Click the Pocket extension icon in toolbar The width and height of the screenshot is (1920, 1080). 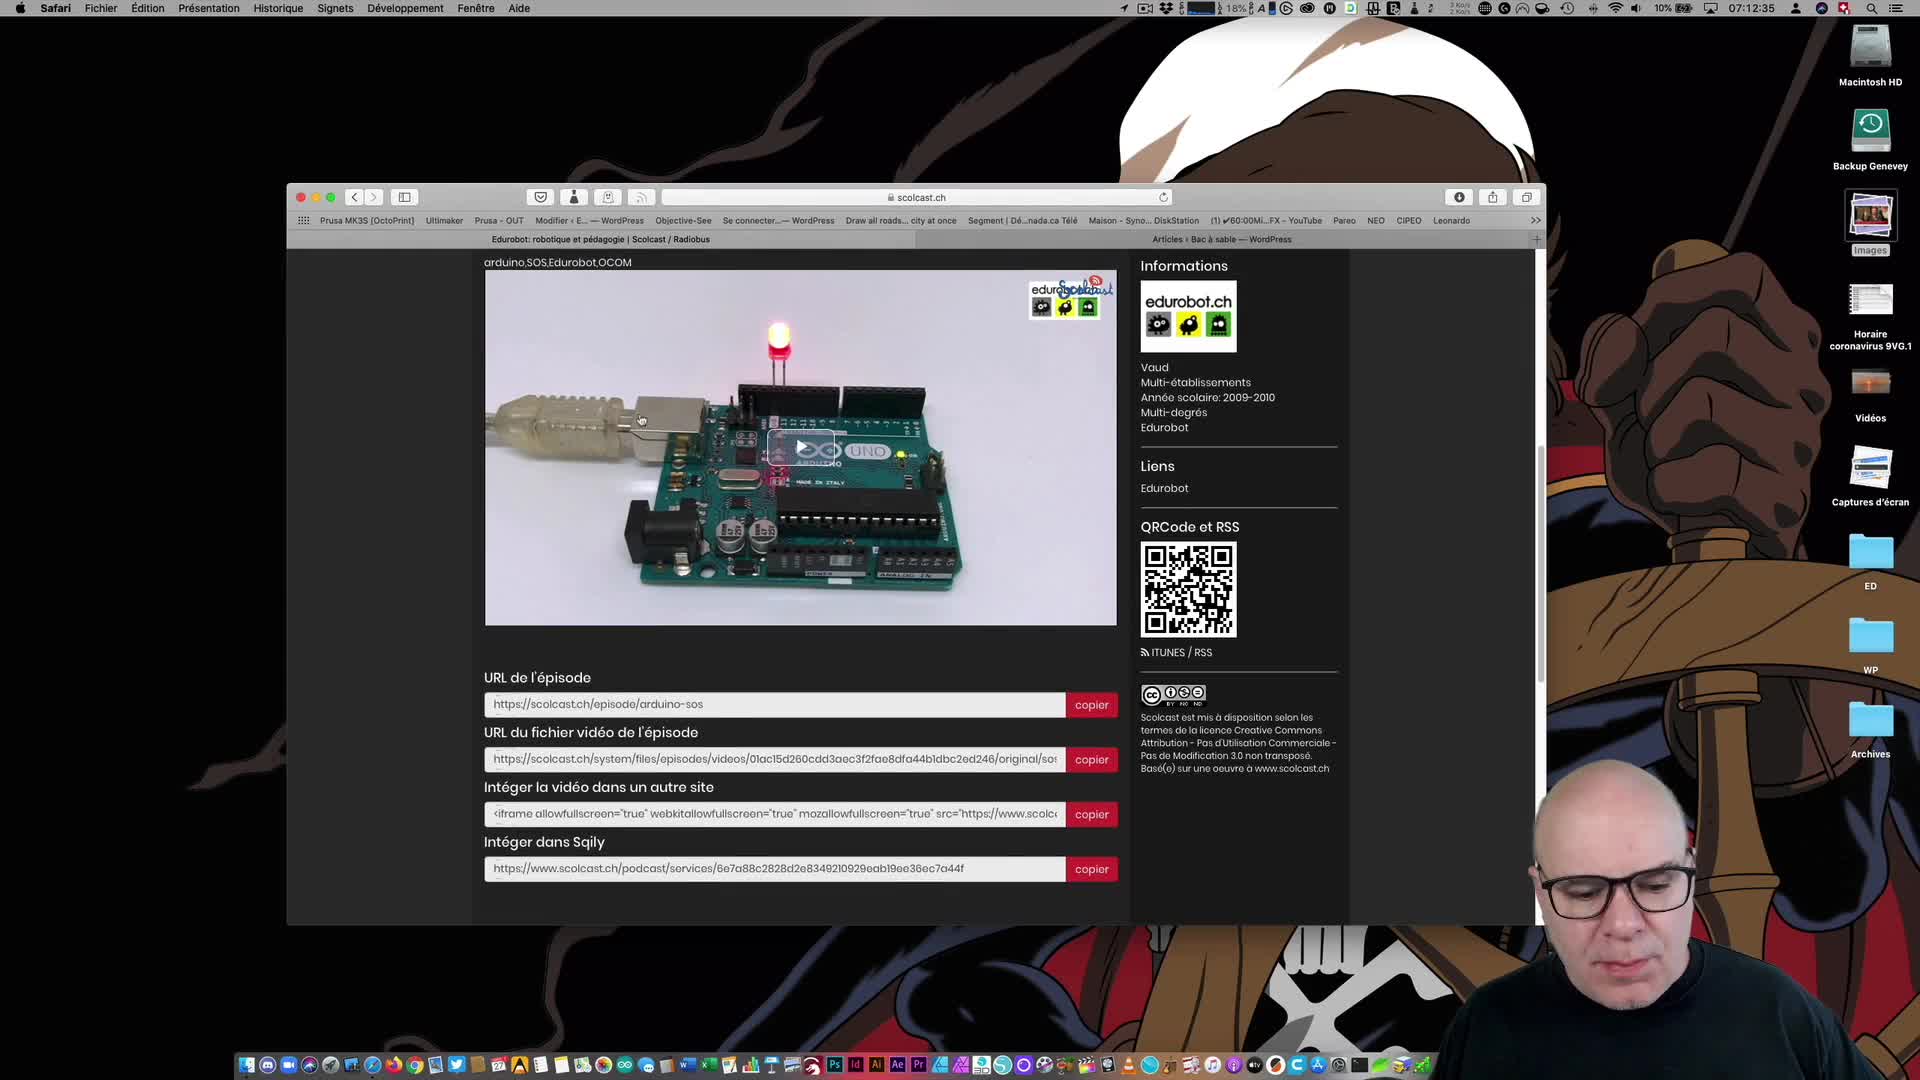[540, 197]
